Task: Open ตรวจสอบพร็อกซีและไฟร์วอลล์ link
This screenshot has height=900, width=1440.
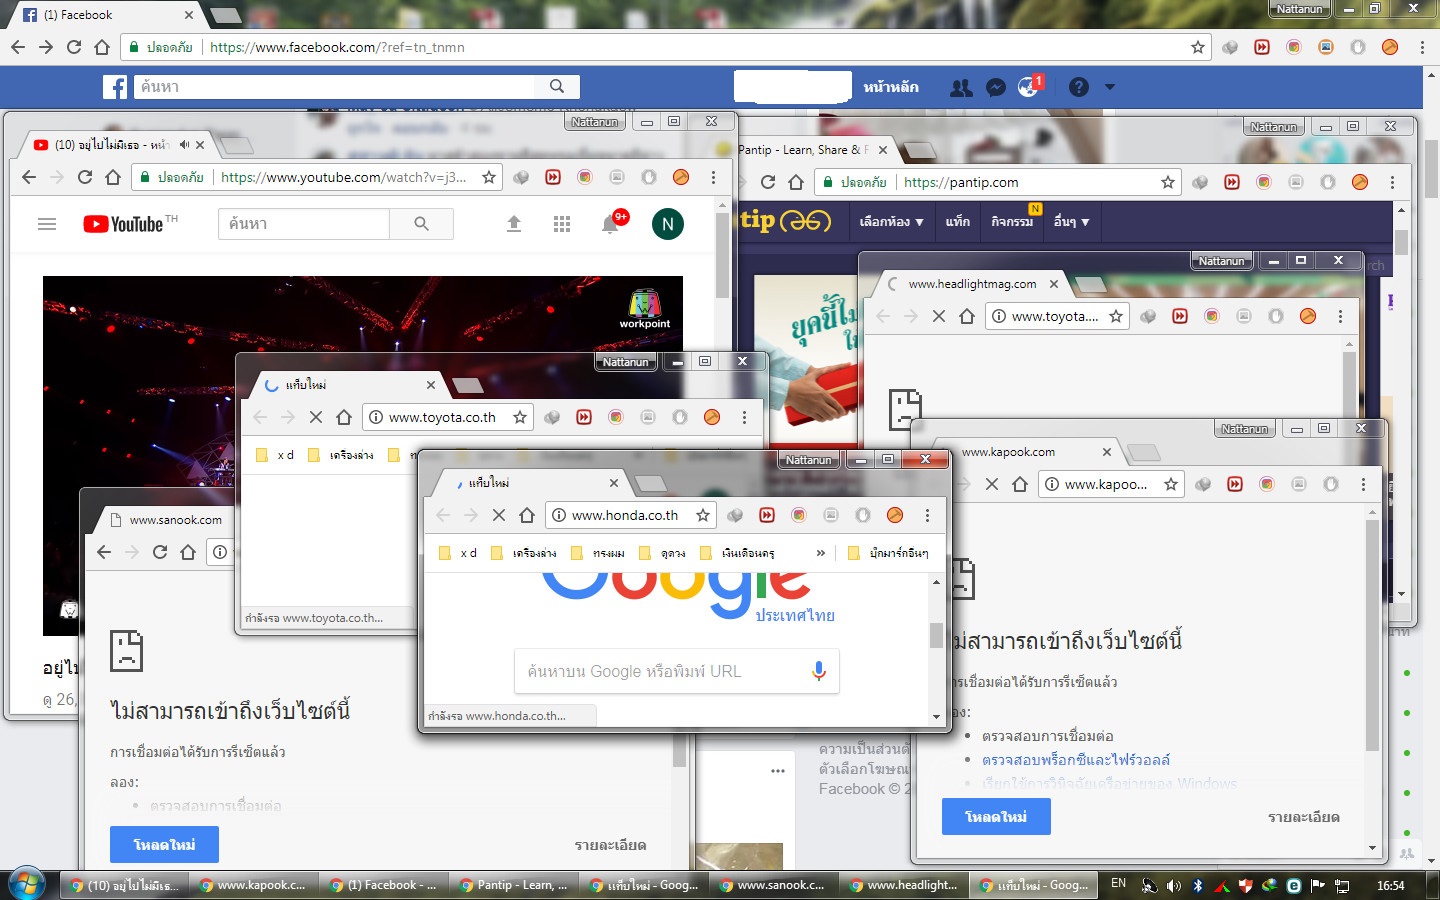Action: click(x=1076, y=760)
